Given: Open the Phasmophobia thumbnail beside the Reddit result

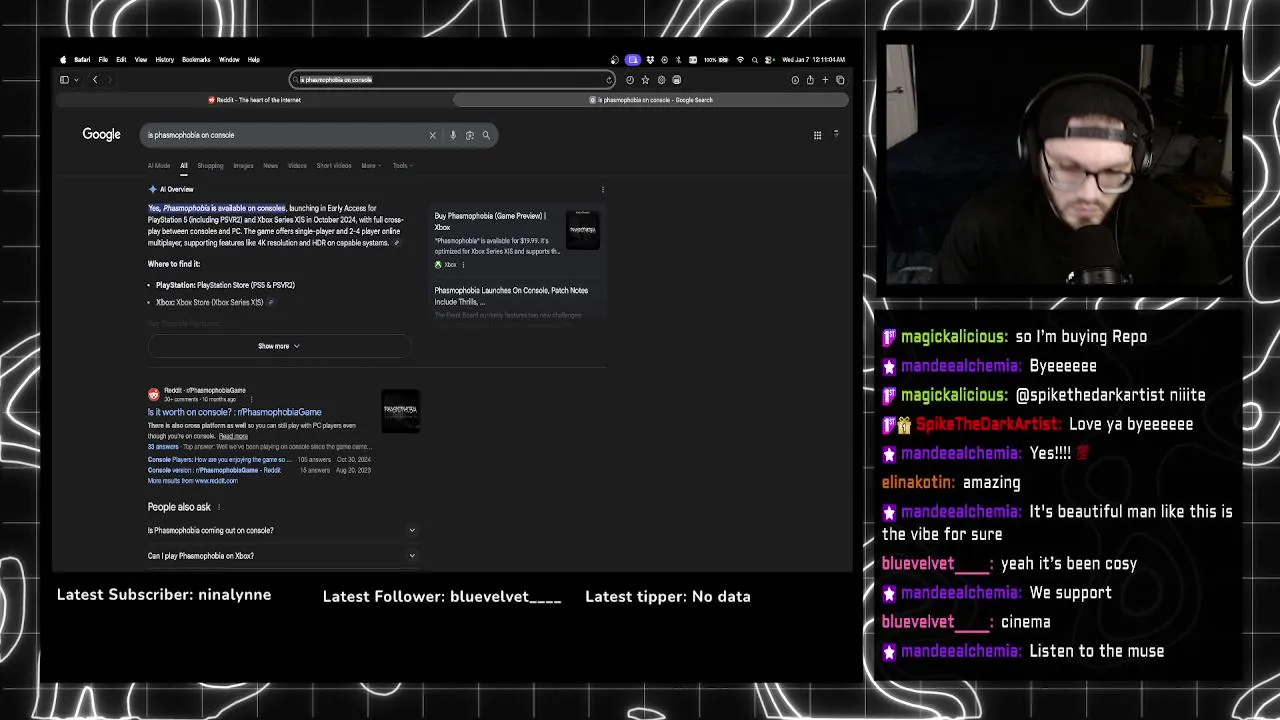Looking at the screenshot, I should (401, 412).
